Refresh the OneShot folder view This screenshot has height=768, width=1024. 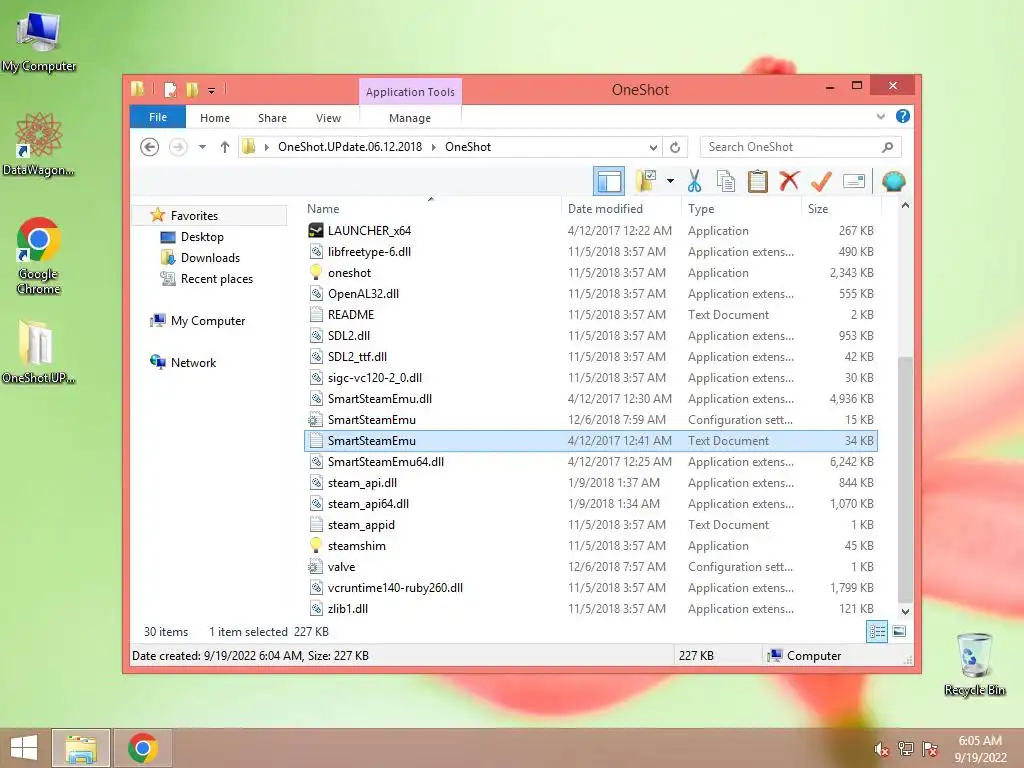point(675,147)
